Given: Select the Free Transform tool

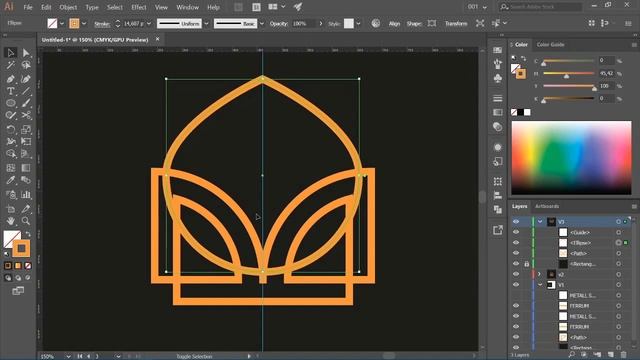Looking at the screenshot, I should [x=26, y=142].
